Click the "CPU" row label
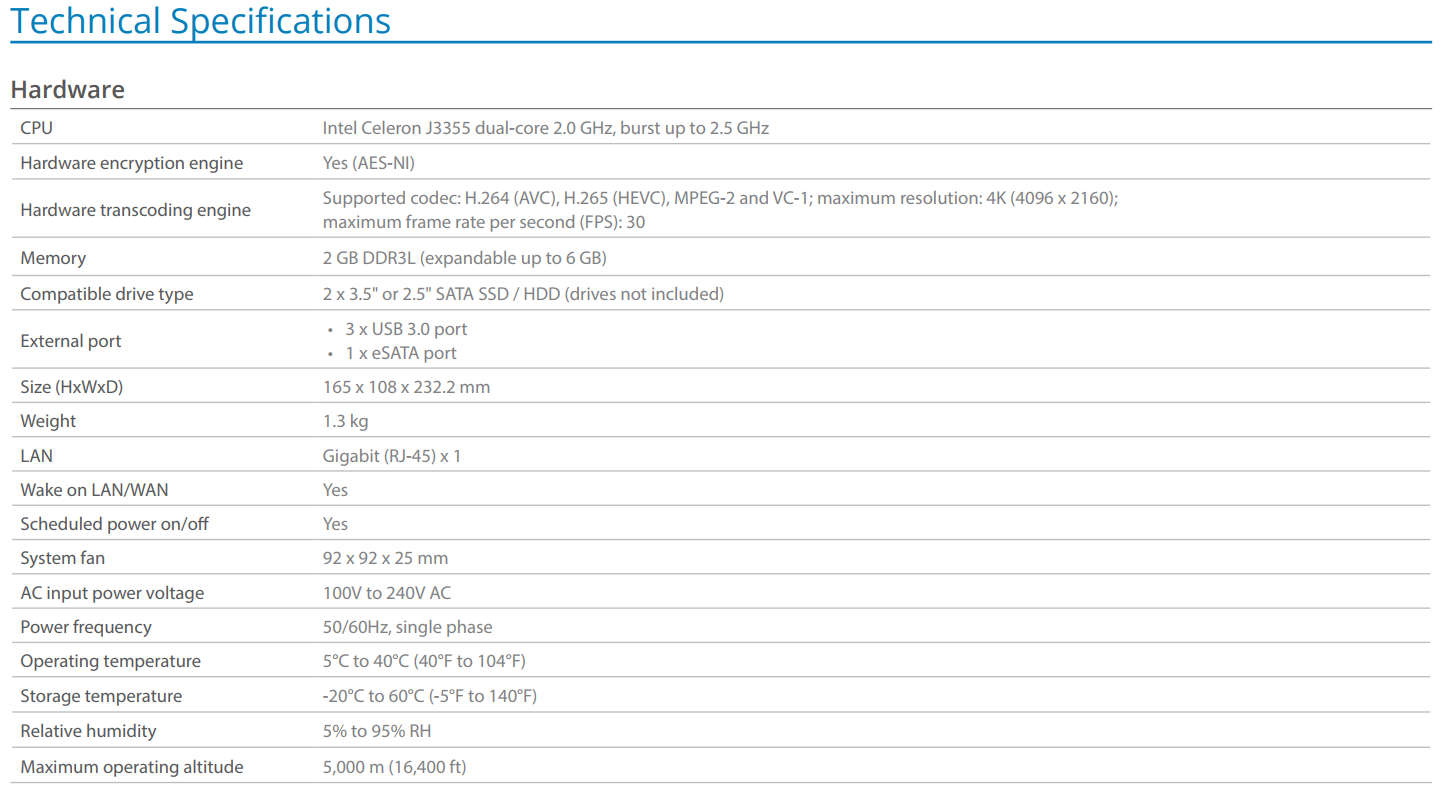The height and width of the screenshot is (797, 1444). [37, 128]
